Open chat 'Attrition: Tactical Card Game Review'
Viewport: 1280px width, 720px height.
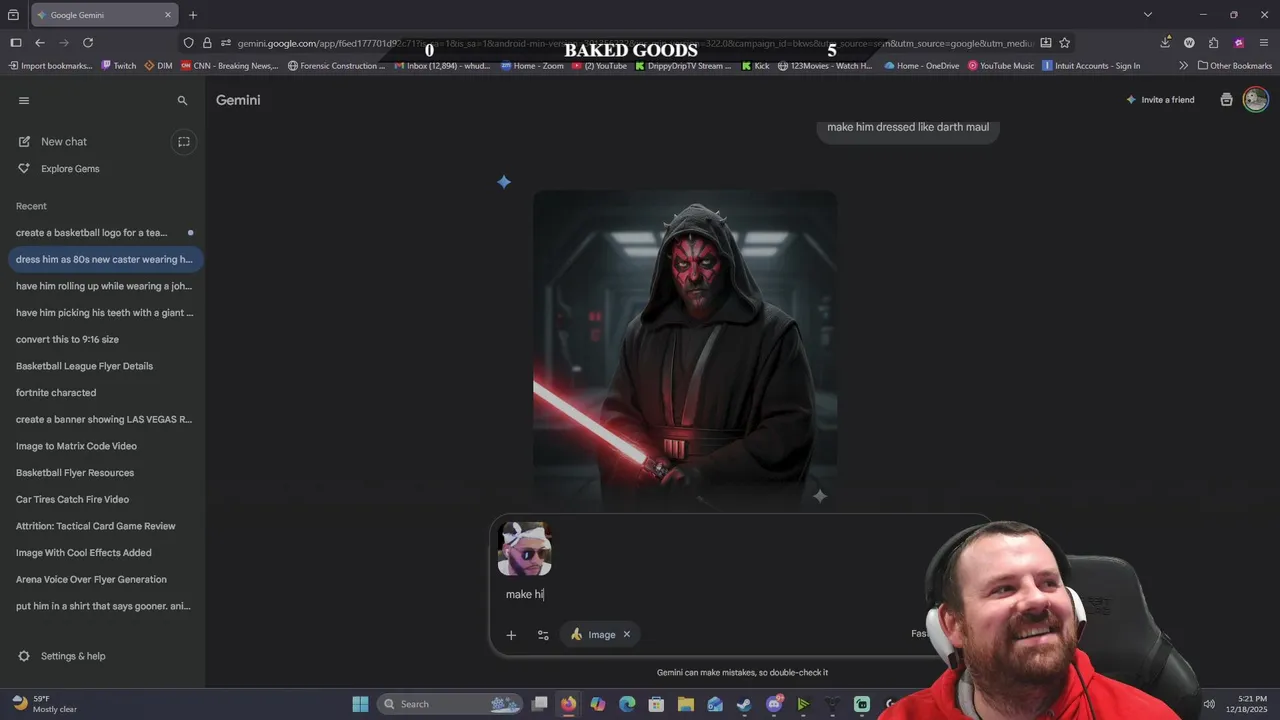click(95, 526)
